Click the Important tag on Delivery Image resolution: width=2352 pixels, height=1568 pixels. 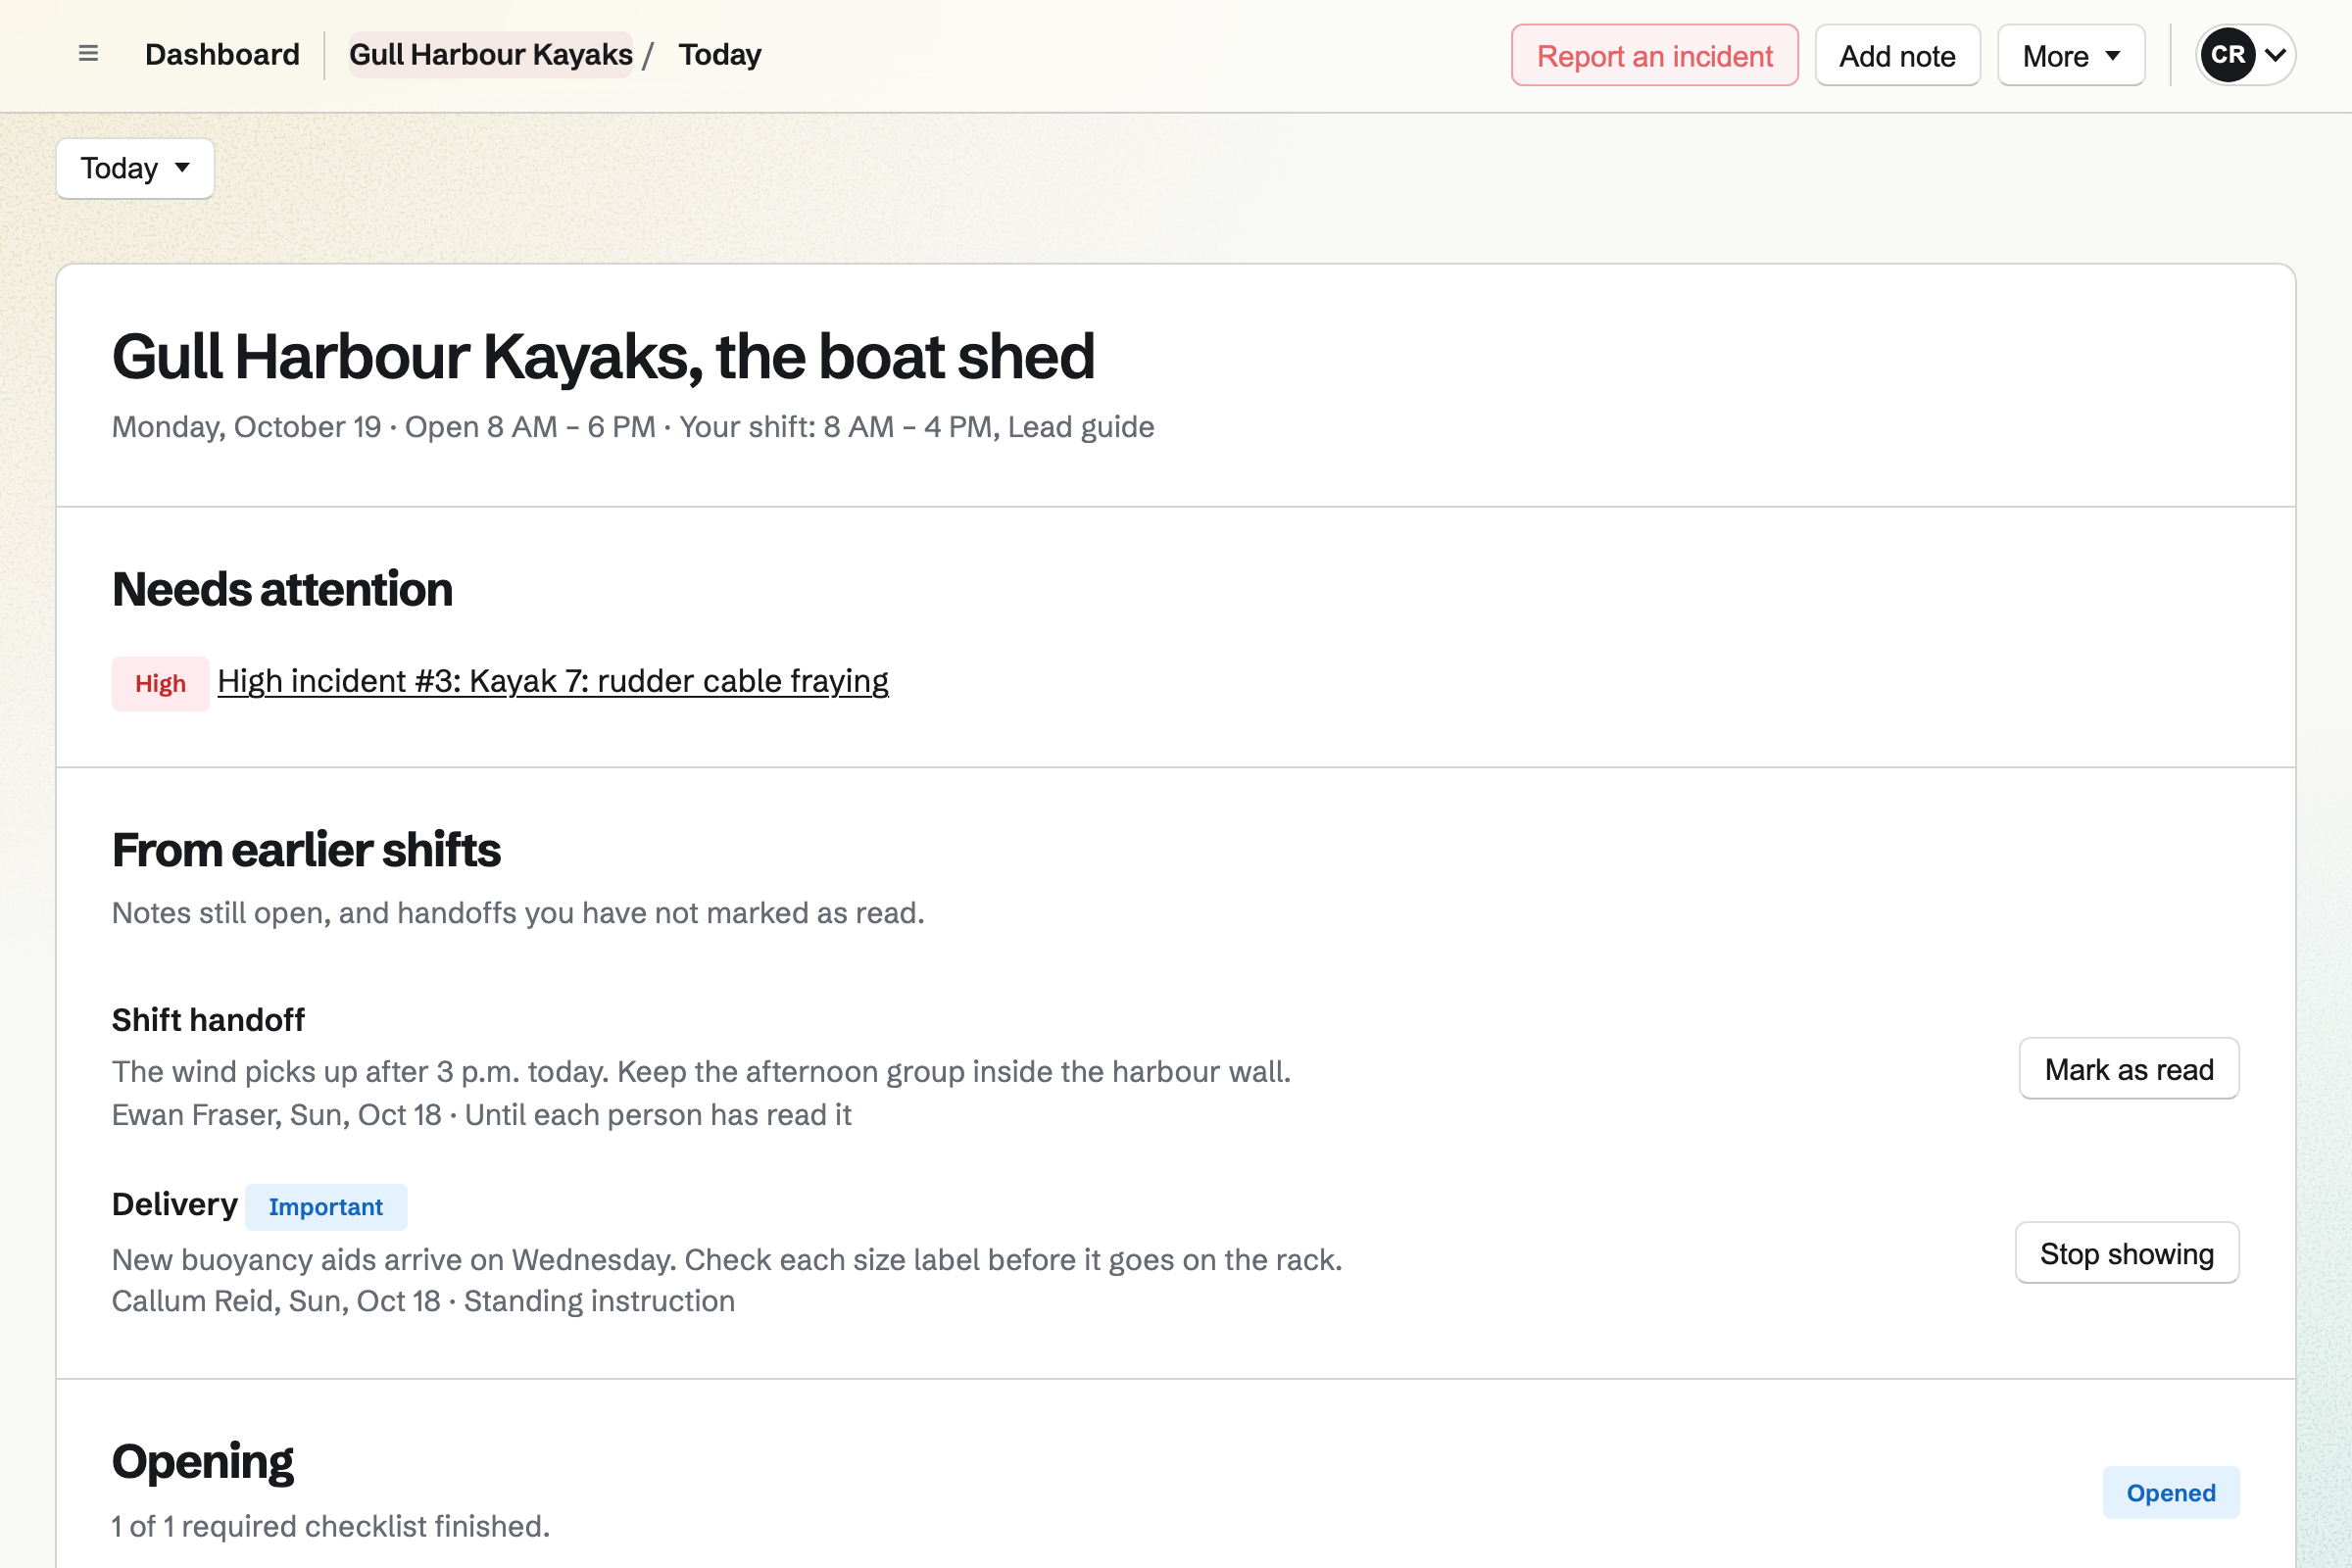325,1207
